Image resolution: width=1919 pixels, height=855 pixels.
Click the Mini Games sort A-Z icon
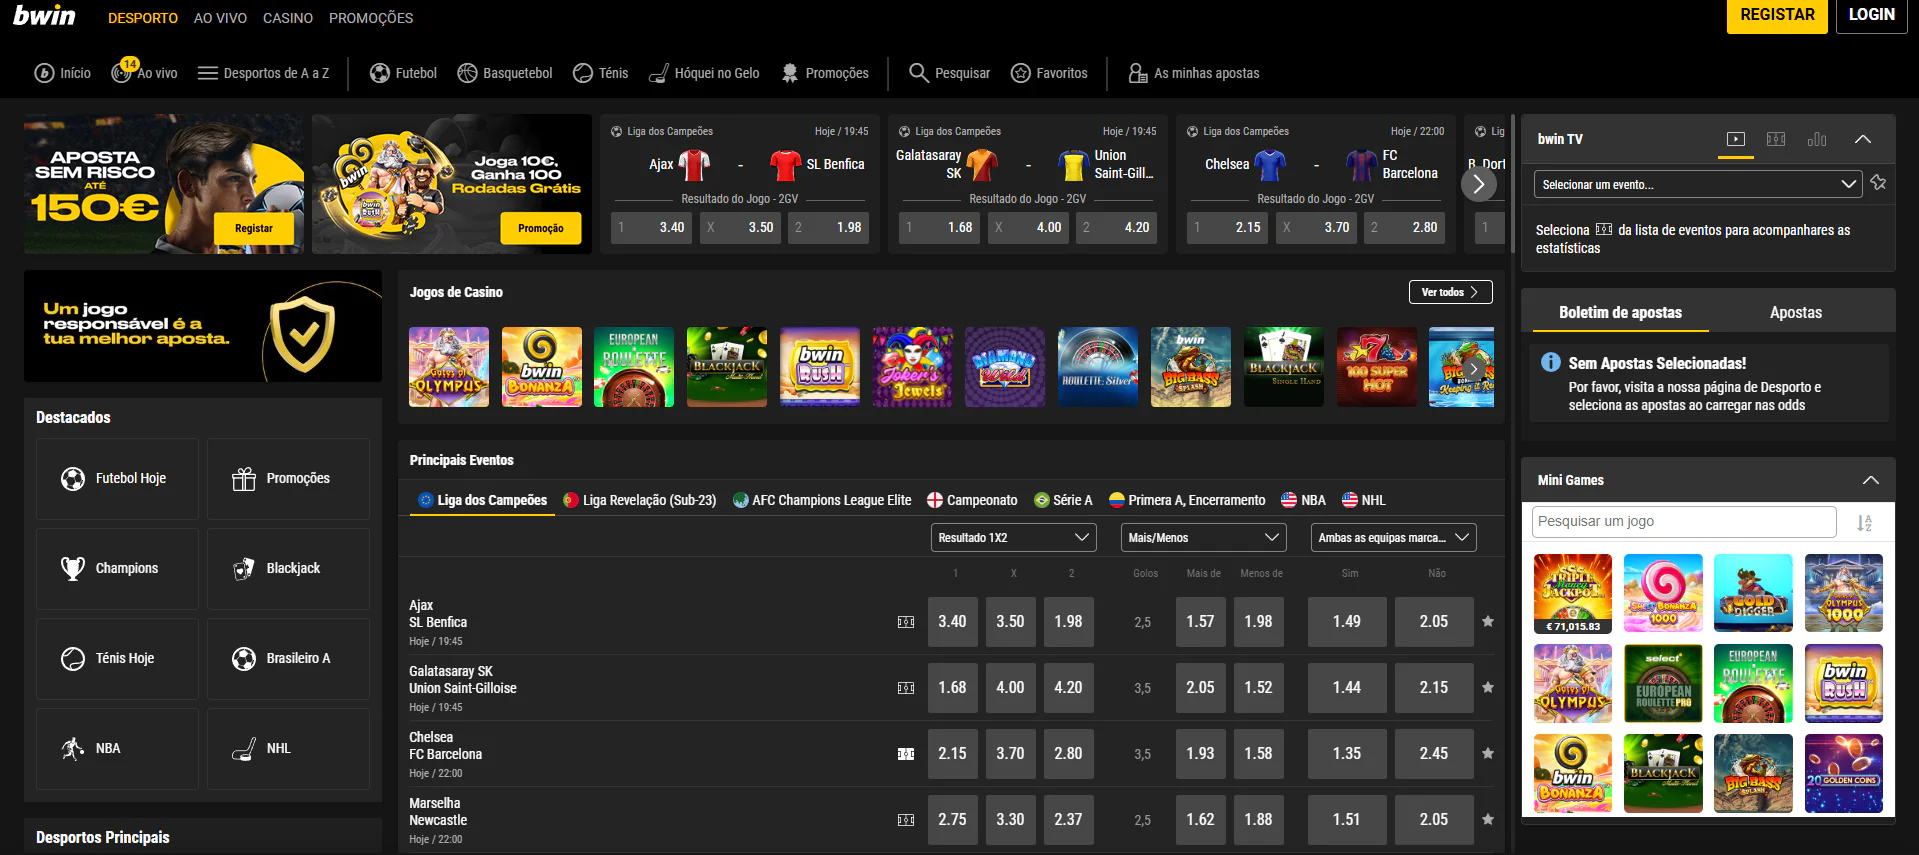[1864, 522]
